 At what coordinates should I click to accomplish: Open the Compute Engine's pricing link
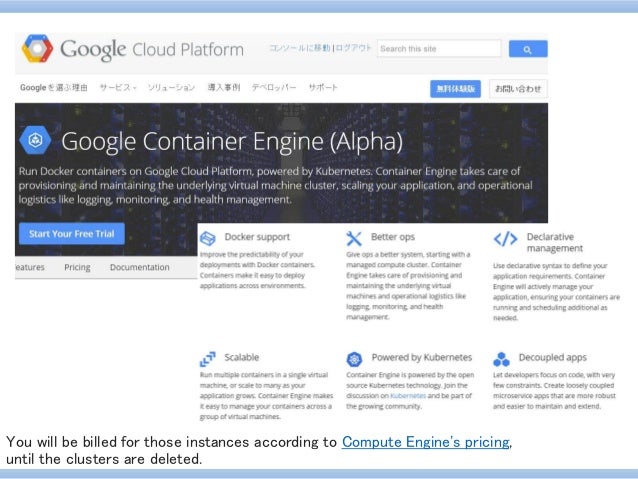[x=426, y=442]
